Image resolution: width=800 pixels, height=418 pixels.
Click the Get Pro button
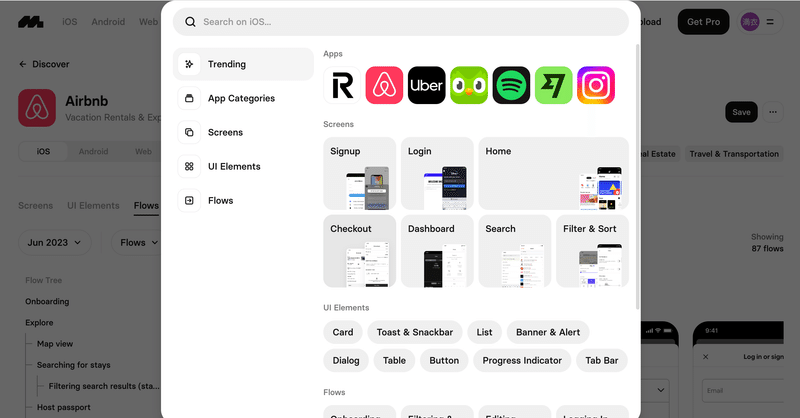[704, 22]
